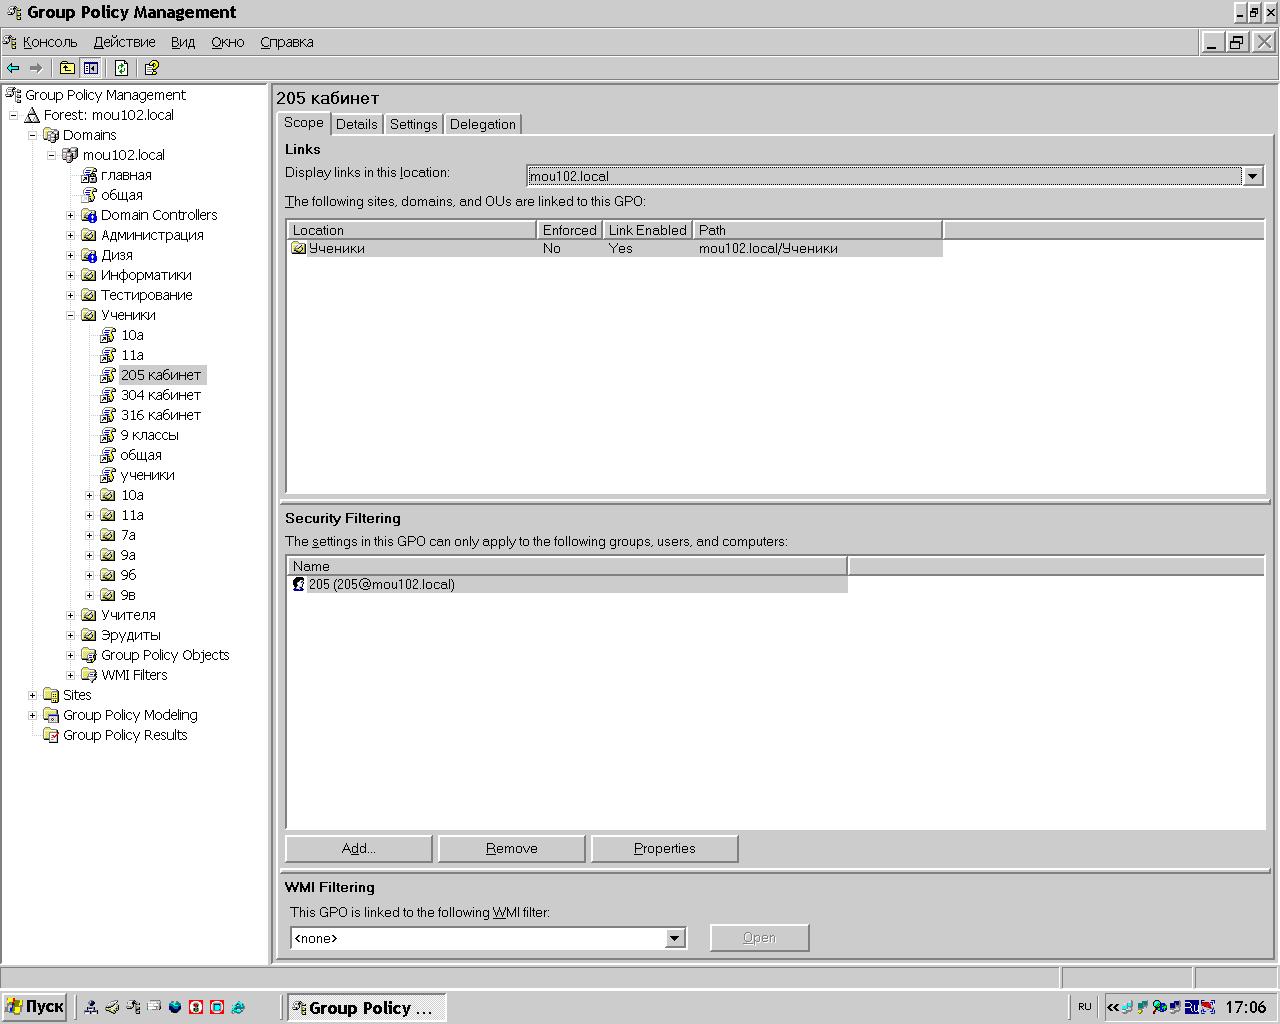This screenshot has width=1280, height=1024.
Task: Switch to the Details tab
Action: (x=357, y=124)
